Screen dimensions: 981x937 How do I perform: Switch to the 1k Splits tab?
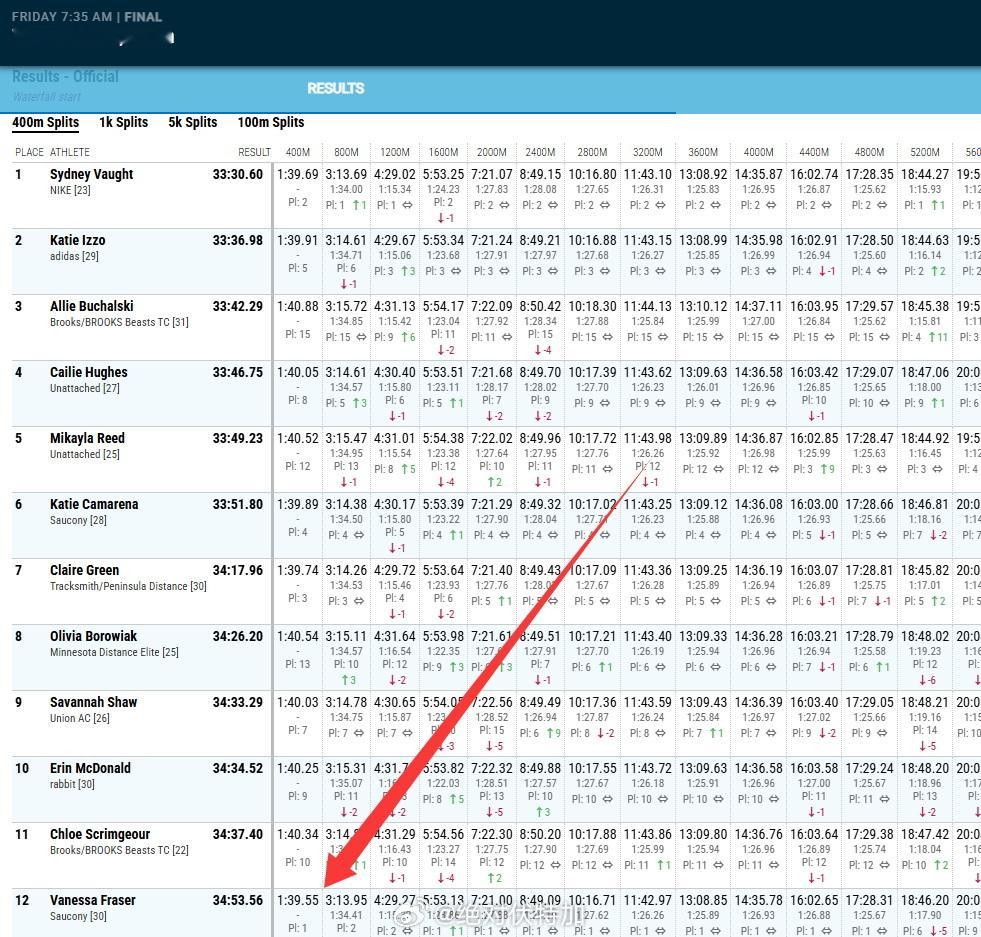(124, 122)
